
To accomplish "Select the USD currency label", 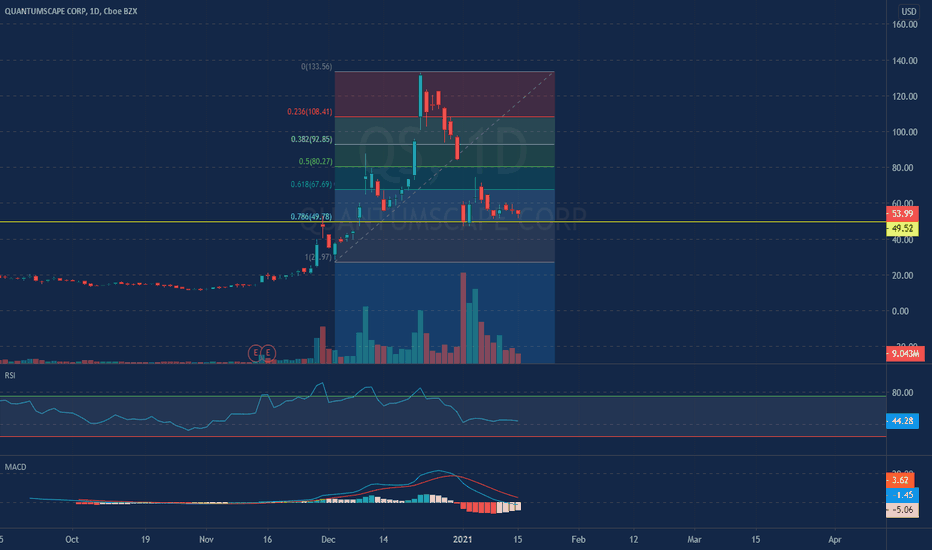I will [x=908, y=11].
